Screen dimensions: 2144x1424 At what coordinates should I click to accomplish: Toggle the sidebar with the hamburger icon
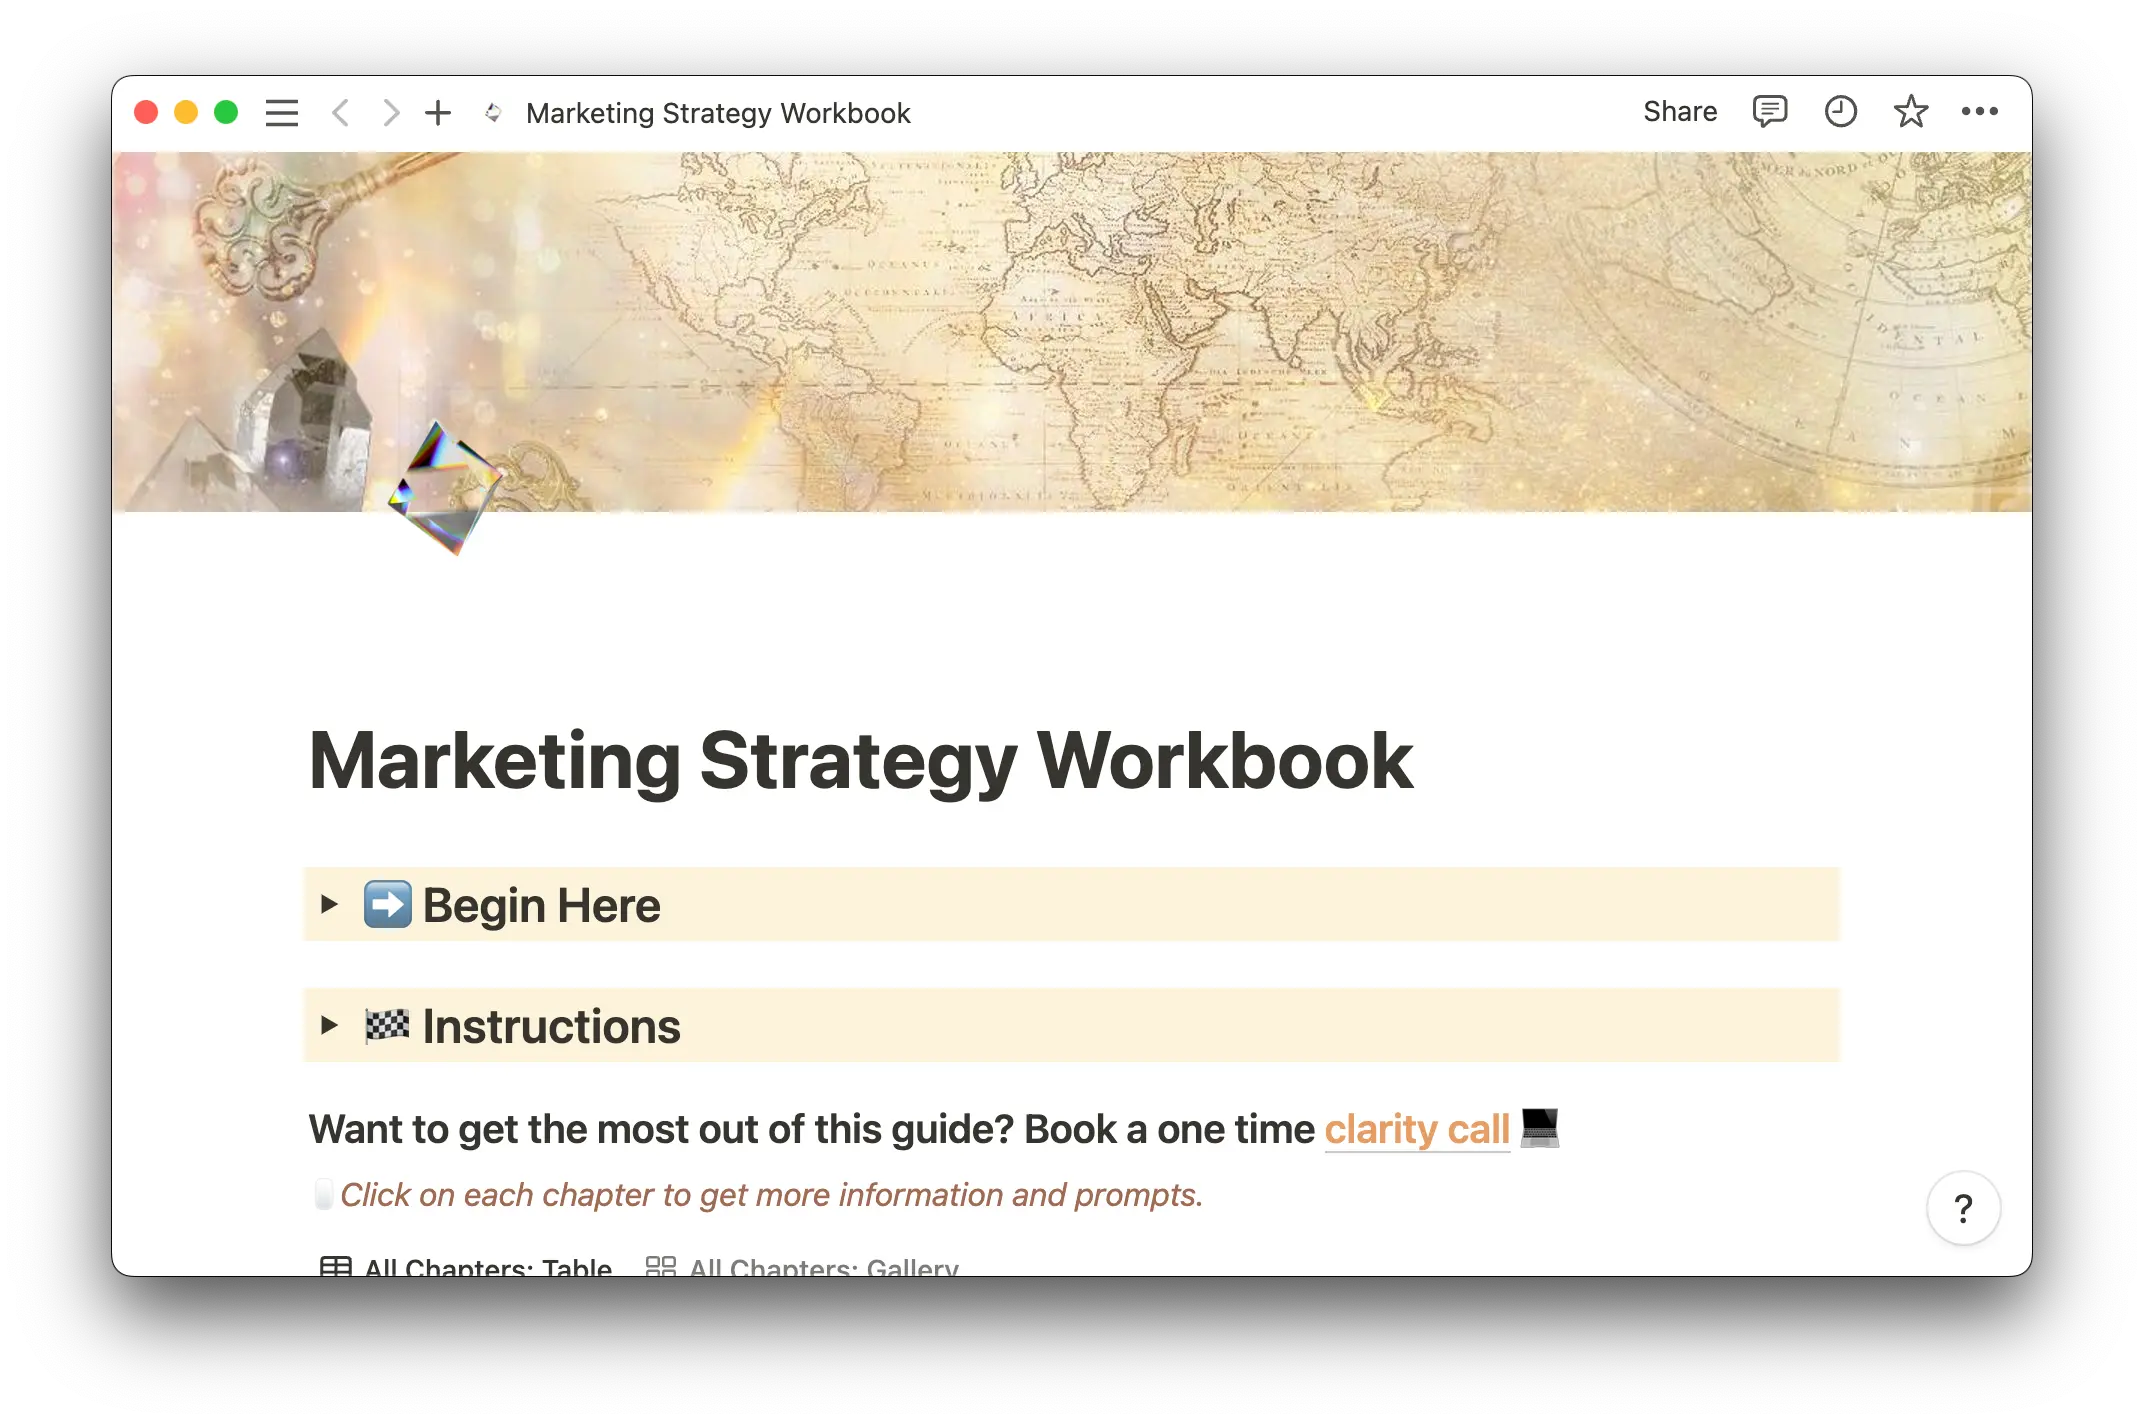pyautogui.click(x=281, y=112)
